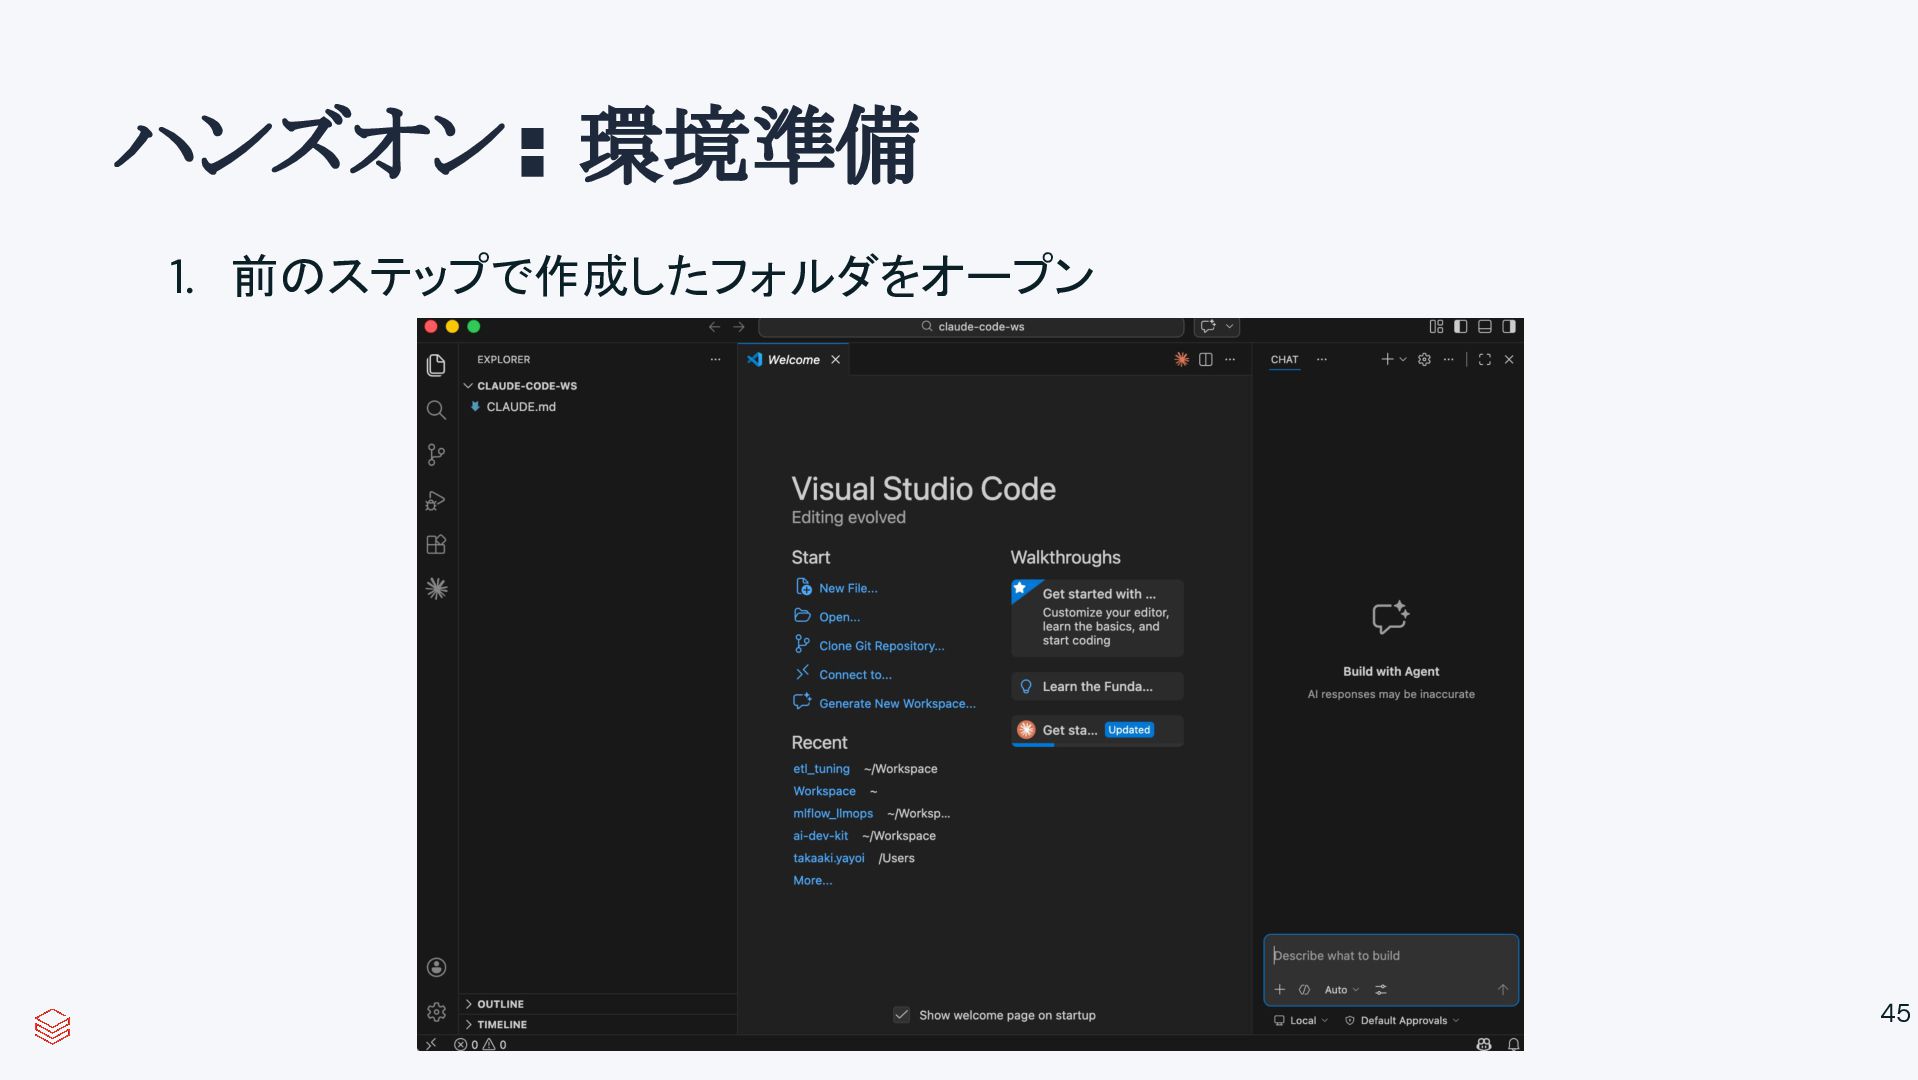Click the configure tools sliders icon
The image size is (1918, 1080).
point(1380,989)
